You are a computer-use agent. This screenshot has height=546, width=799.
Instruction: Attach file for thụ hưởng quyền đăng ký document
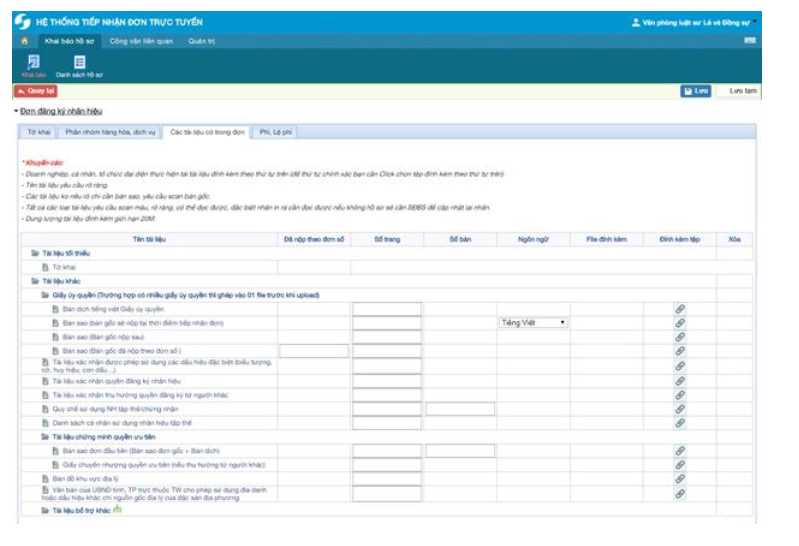coord(680,395)
